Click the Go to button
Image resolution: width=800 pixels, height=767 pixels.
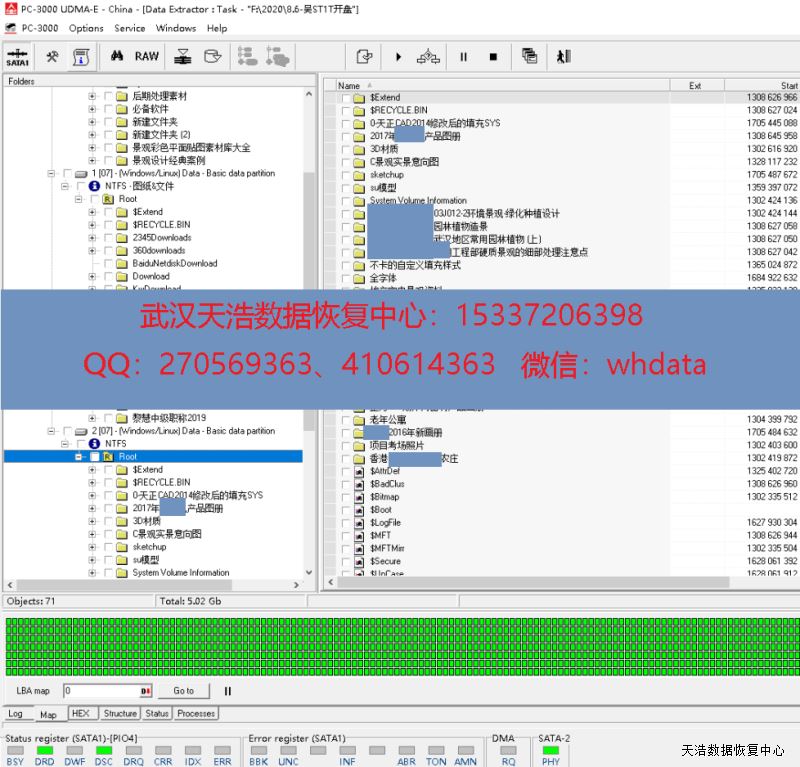(183, 691)
